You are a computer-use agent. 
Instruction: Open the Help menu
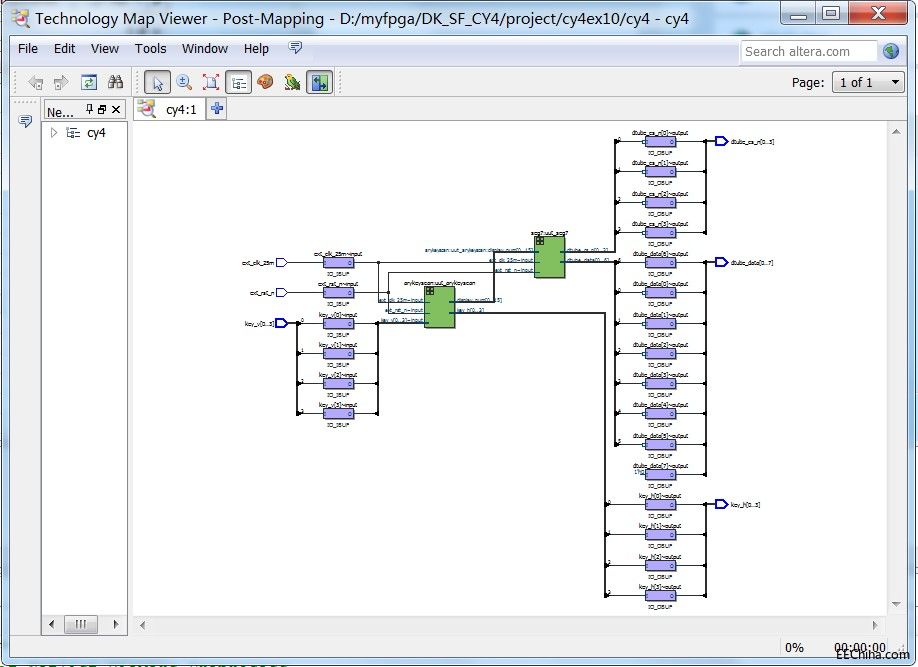256,49
